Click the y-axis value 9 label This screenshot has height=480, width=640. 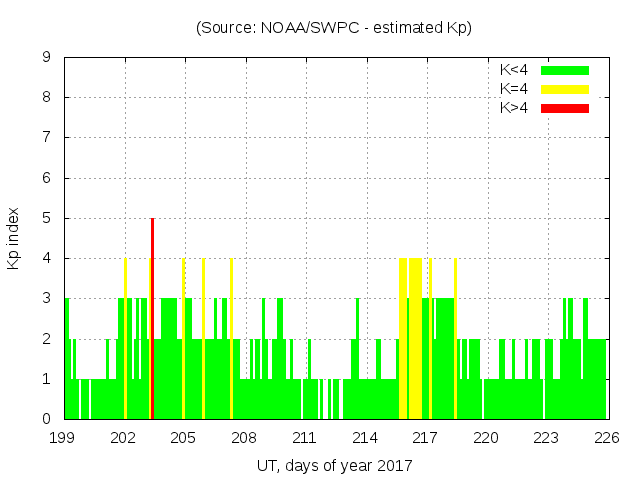[47, 57]
